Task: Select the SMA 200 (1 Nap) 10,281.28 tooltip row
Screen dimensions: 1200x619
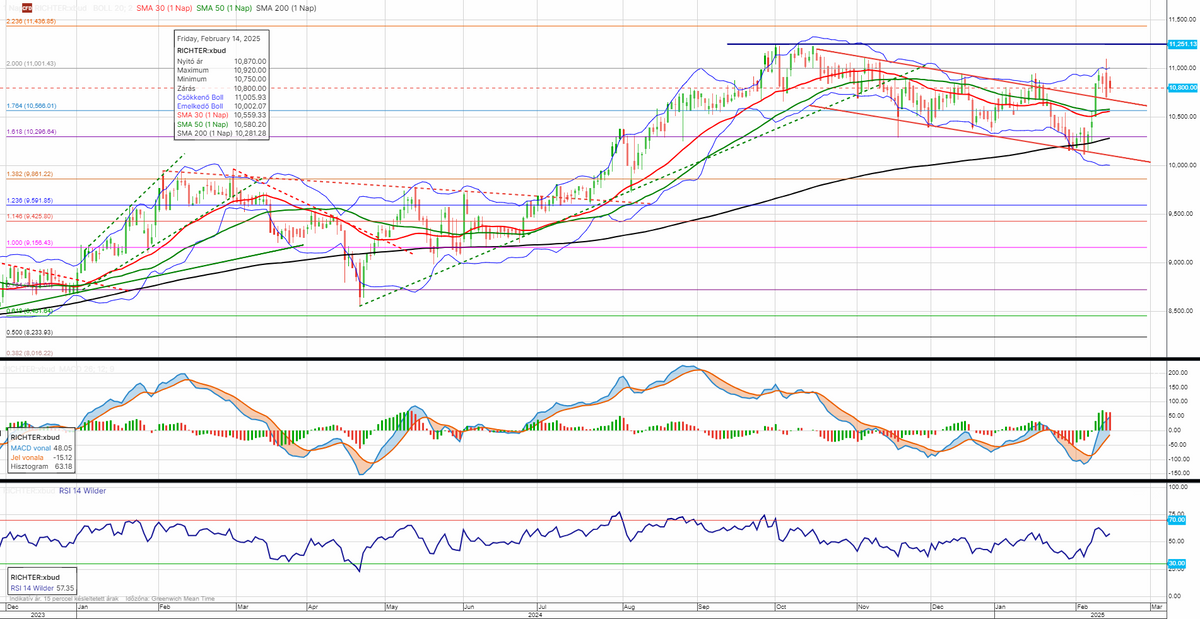Action: click(x=221, y=133)
